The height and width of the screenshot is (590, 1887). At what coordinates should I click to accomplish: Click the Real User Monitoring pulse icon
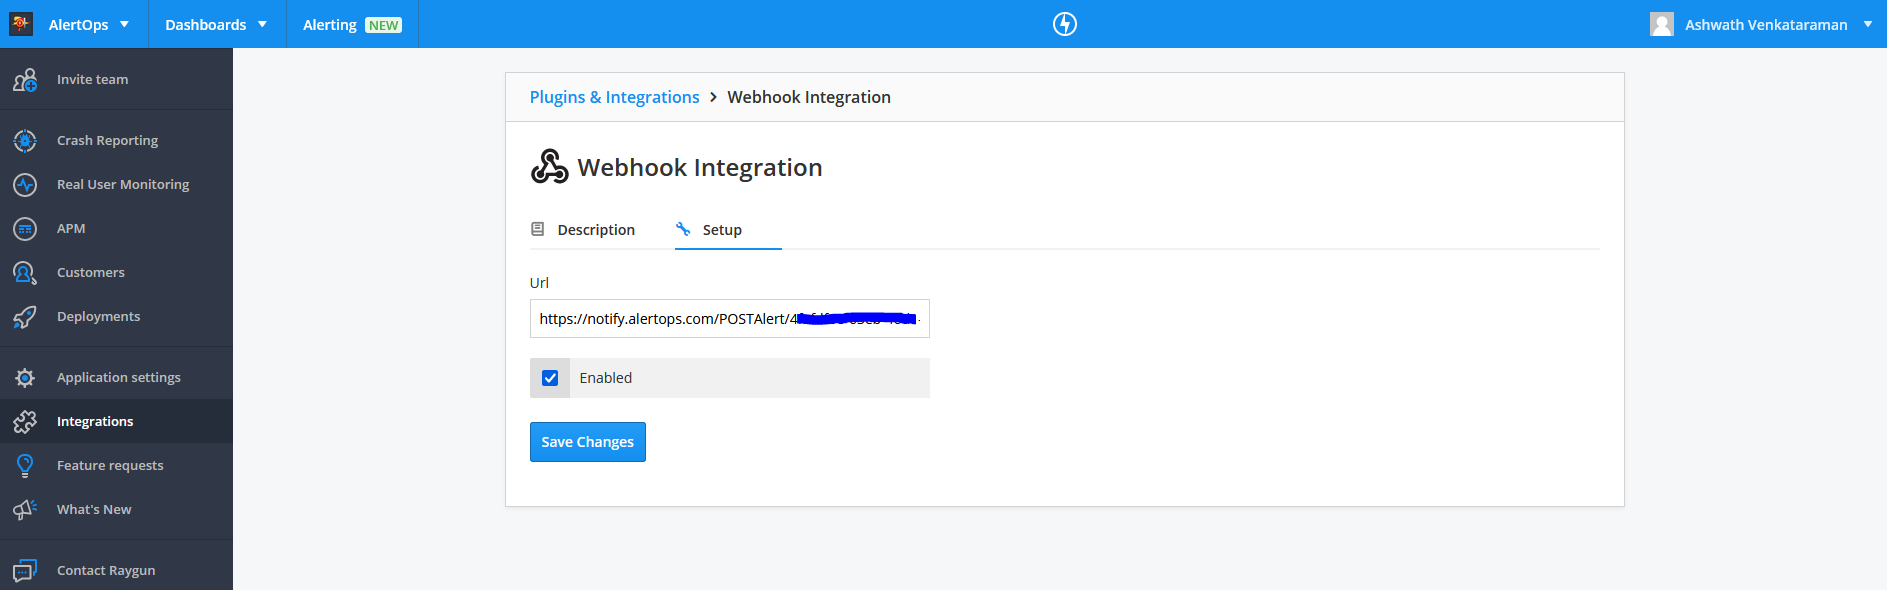point(25,185)
